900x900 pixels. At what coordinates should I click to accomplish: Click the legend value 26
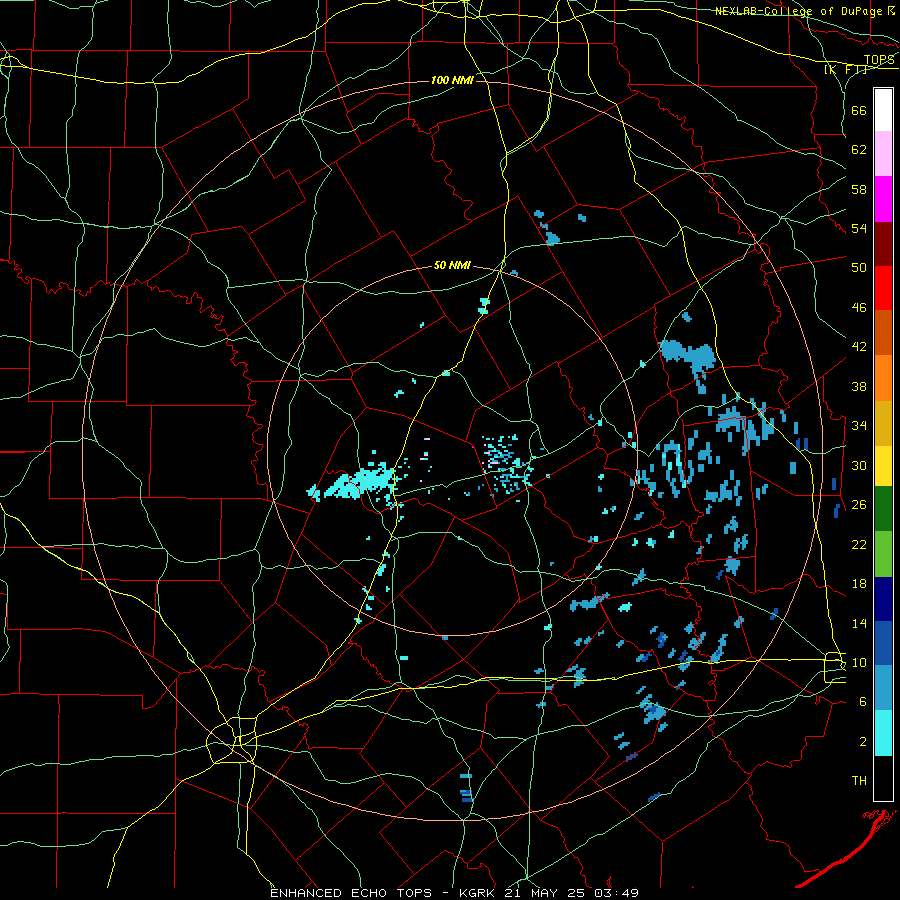pyautogui.click(x=859, y=505)
